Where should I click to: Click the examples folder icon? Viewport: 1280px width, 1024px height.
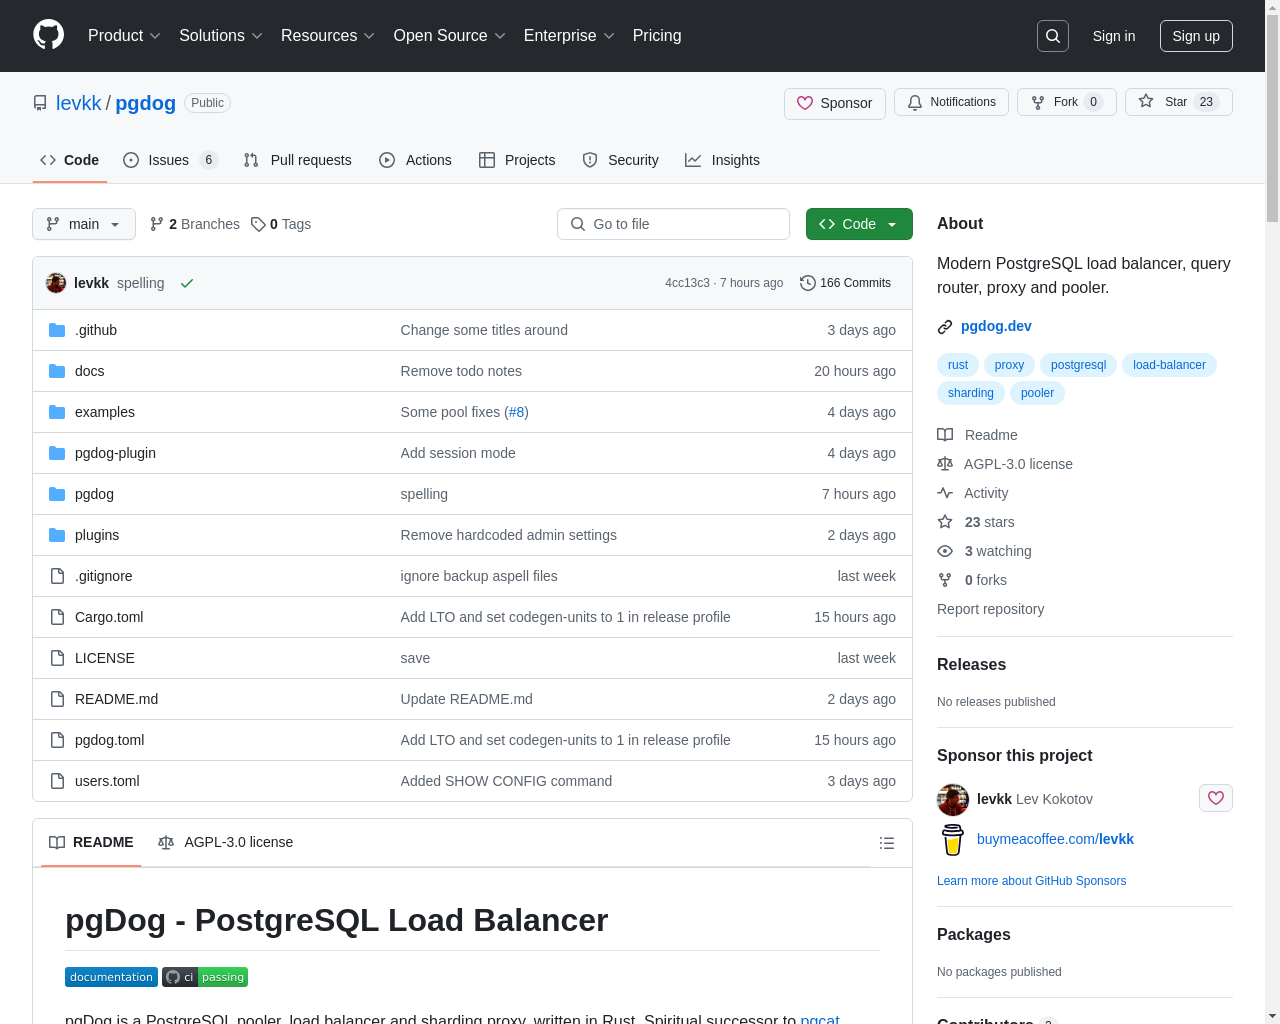(x=57, y=412)
